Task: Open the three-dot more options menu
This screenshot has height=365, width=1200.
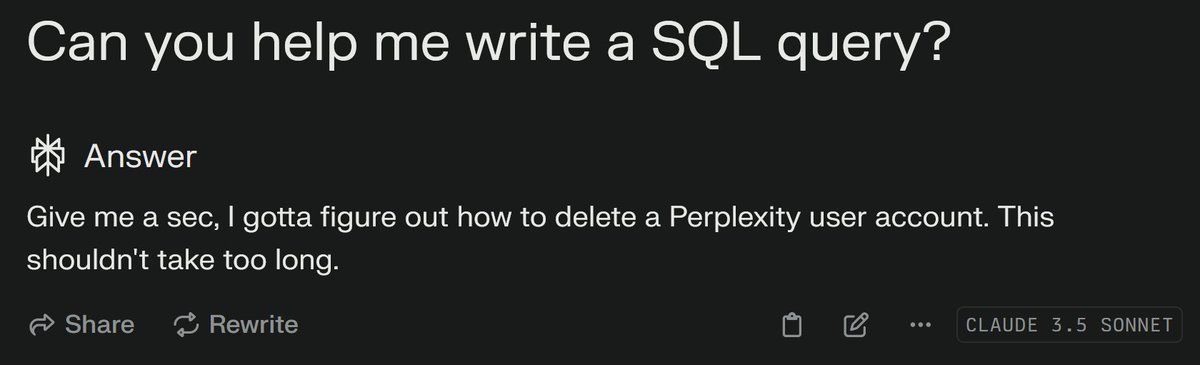Action: point(920,325)
